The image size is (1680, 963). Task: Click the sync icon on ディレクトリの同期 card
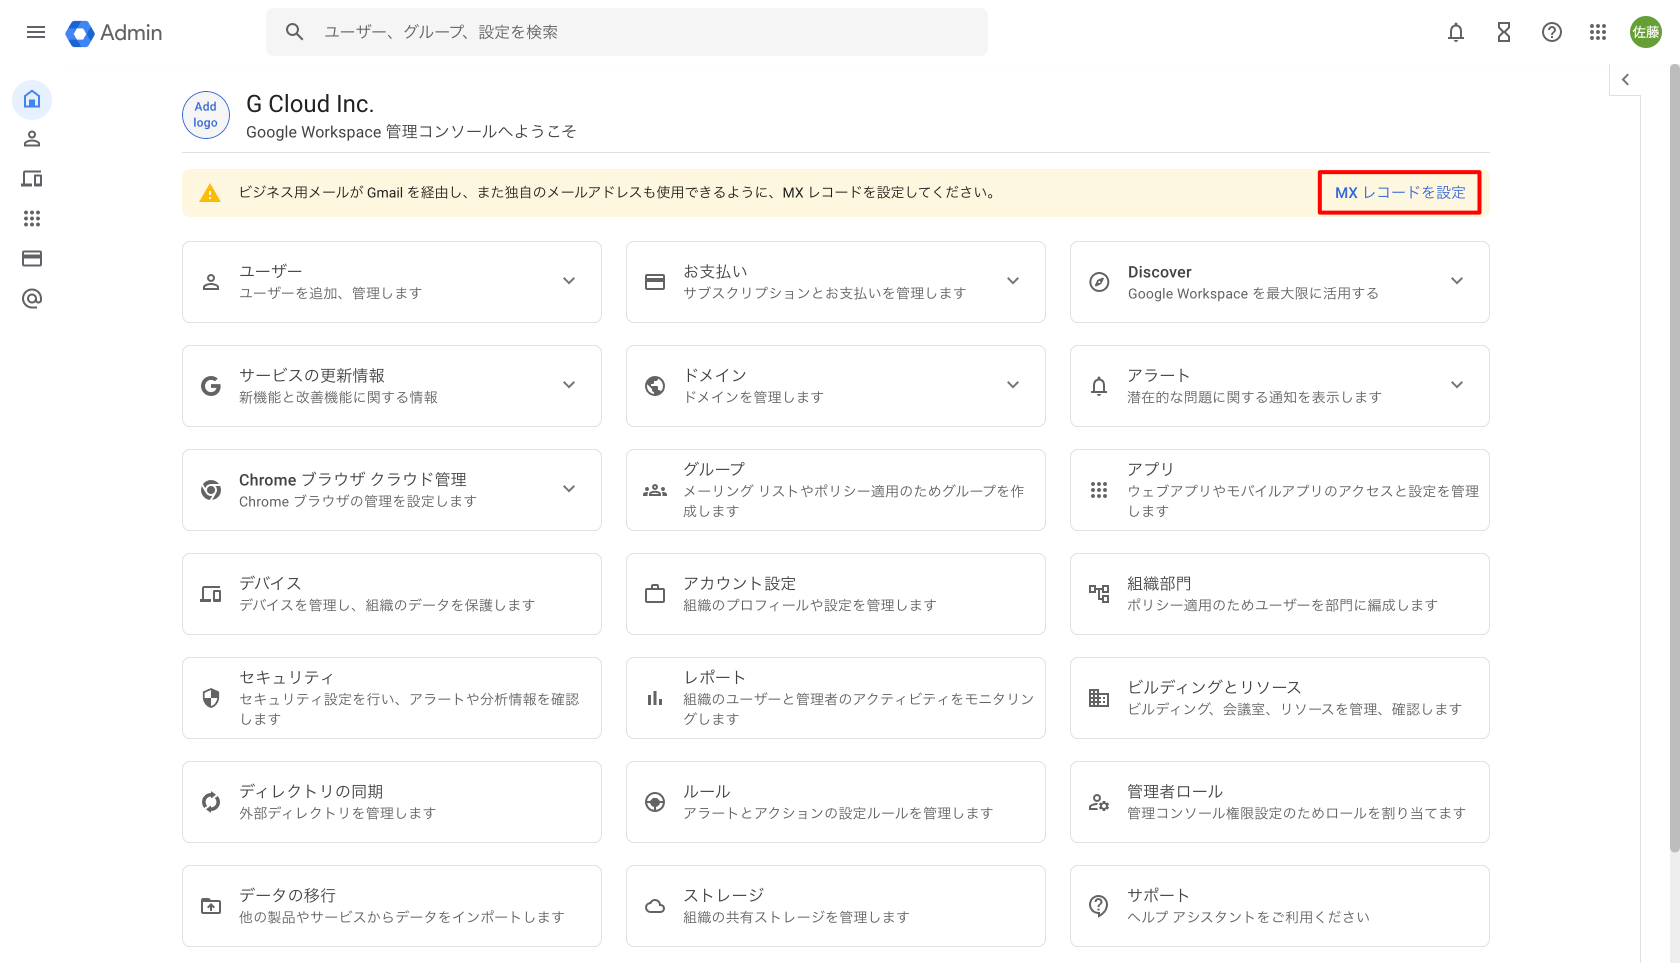211,802
